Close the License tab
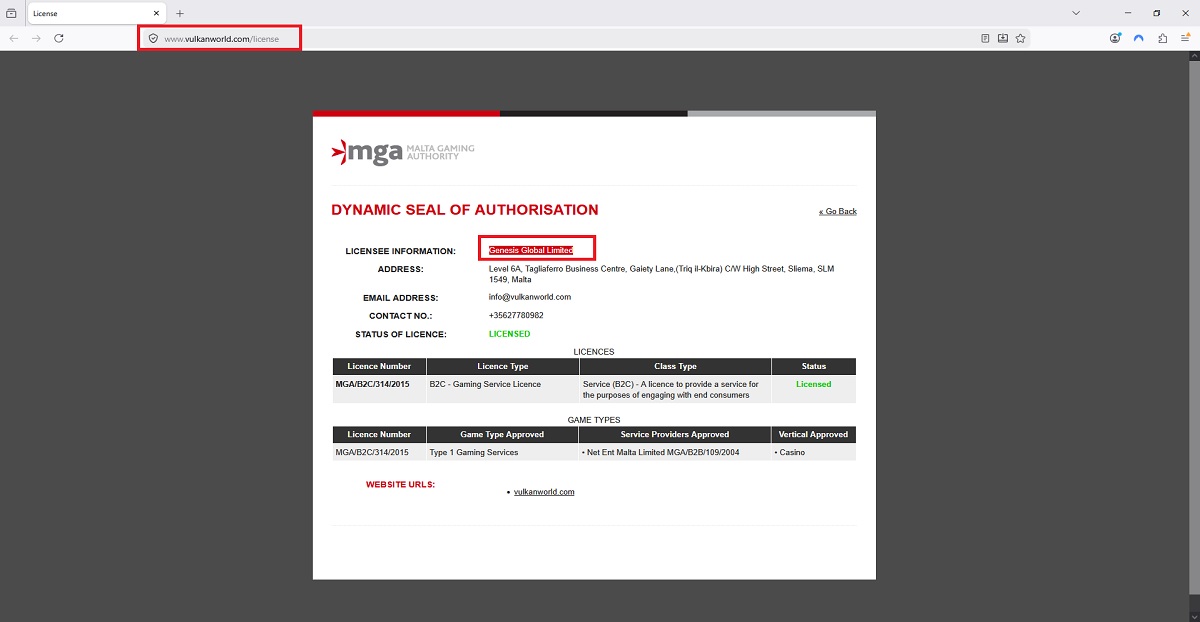 tap(157, 13)
